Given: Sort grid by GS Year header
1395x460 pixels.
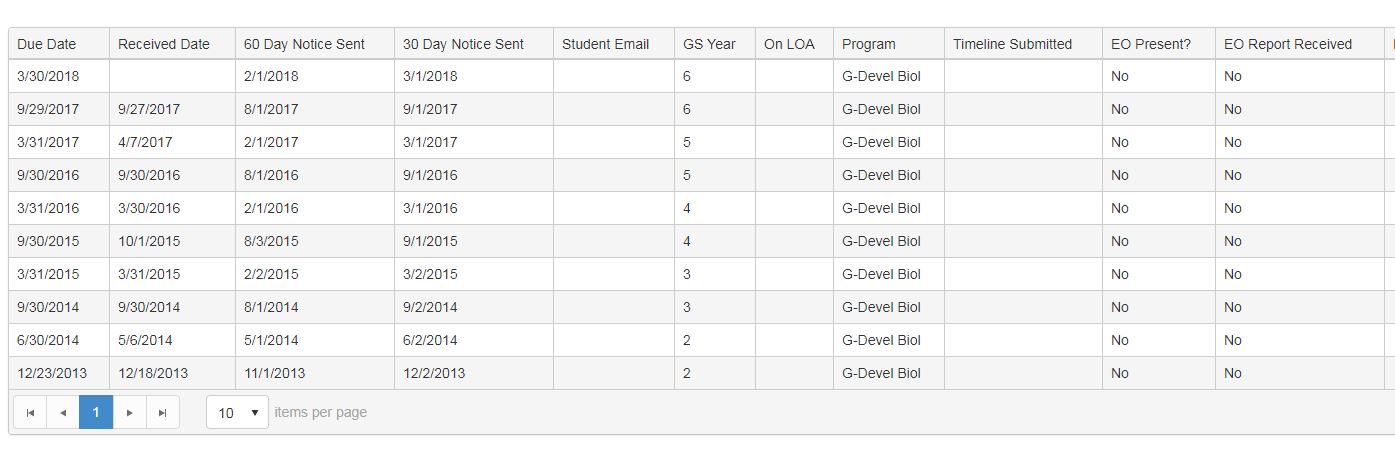Looking at the screenshot, I should pos(709,44).
